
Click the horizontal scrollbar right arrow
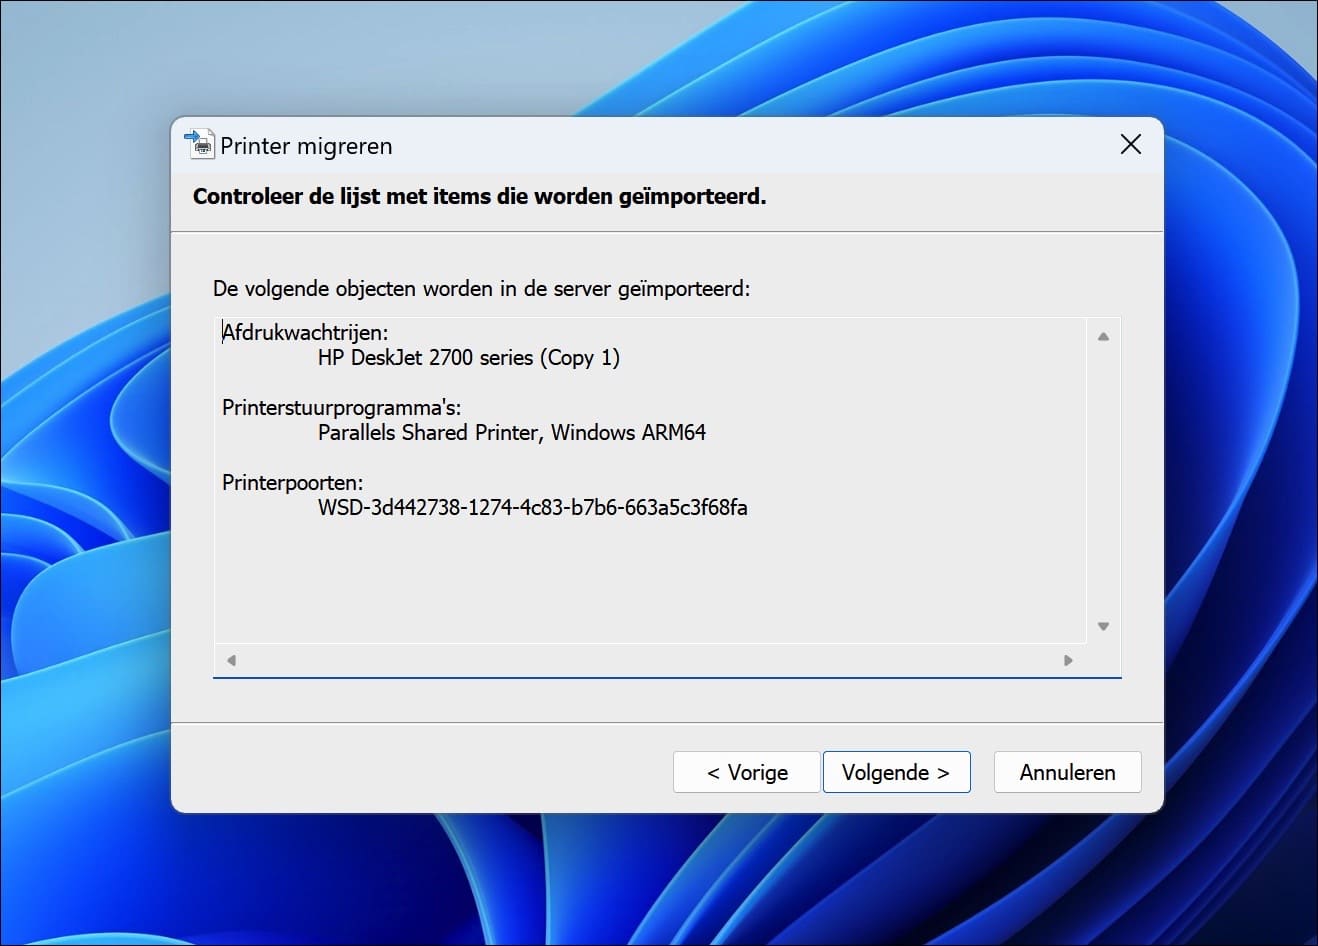click(1067, 660)
